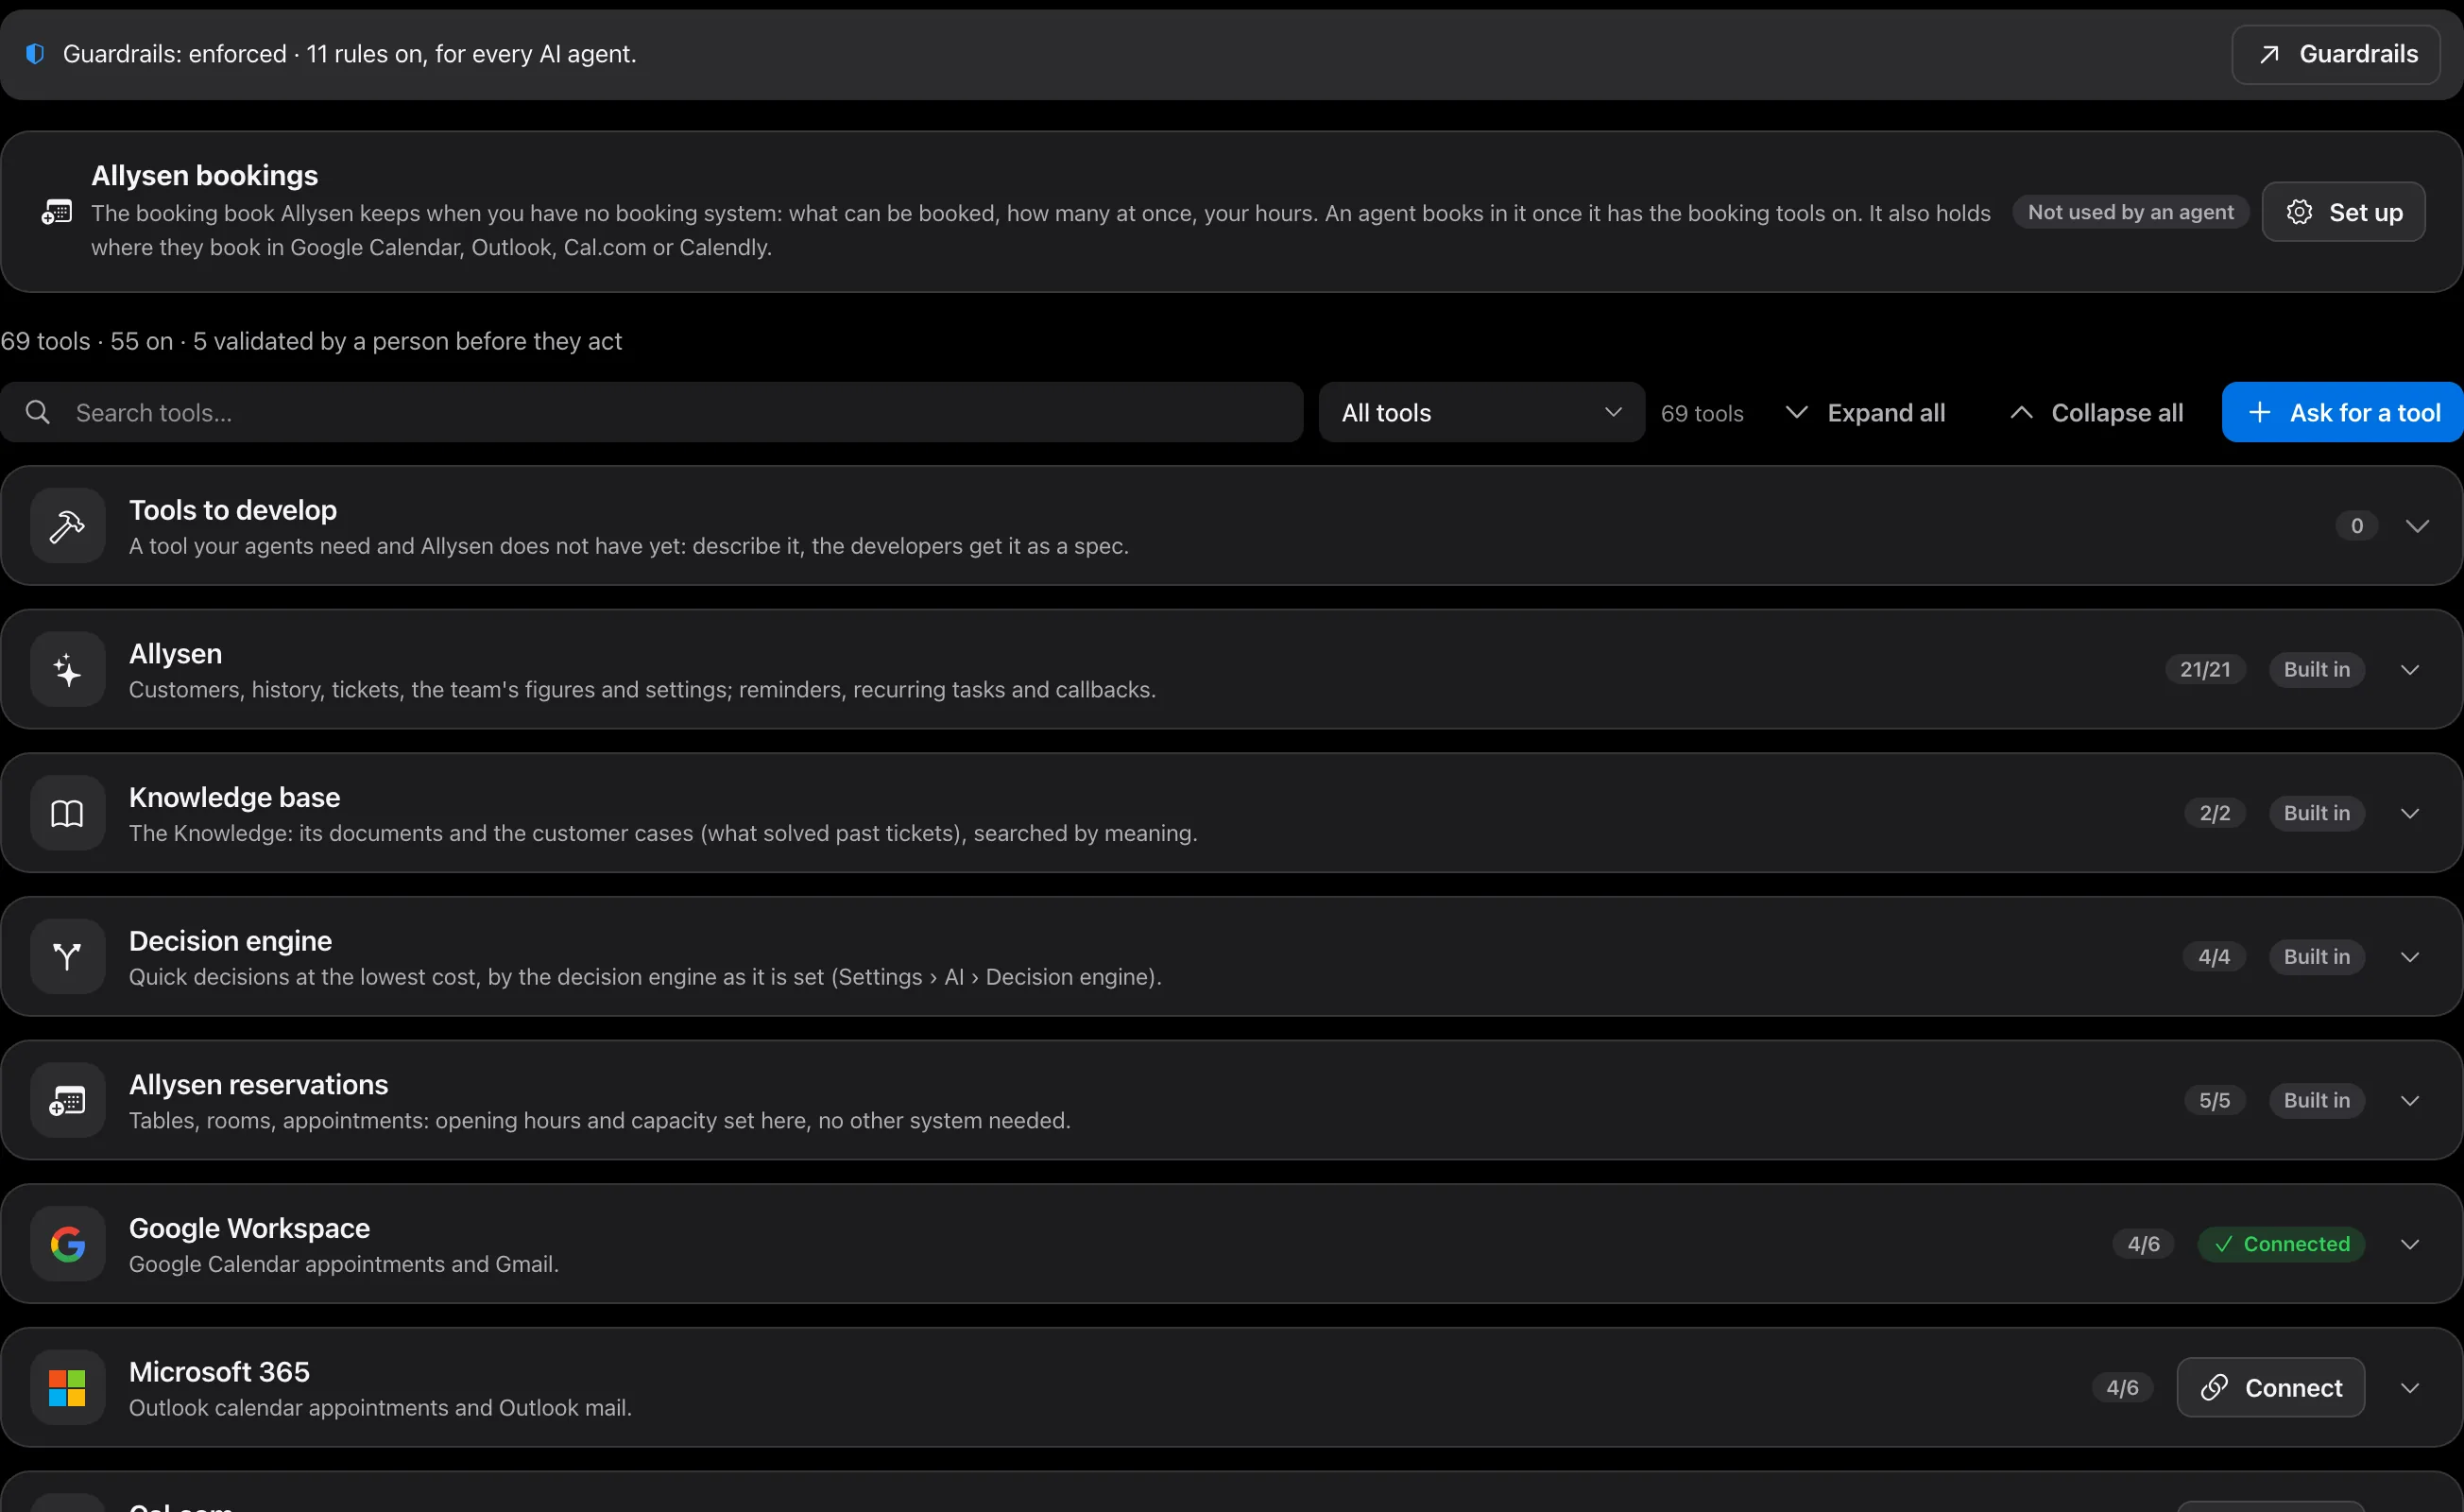Click the blue shield icon beside Guardrails status
Viewport: 2464px width, 1512px height.
point(35,54)
